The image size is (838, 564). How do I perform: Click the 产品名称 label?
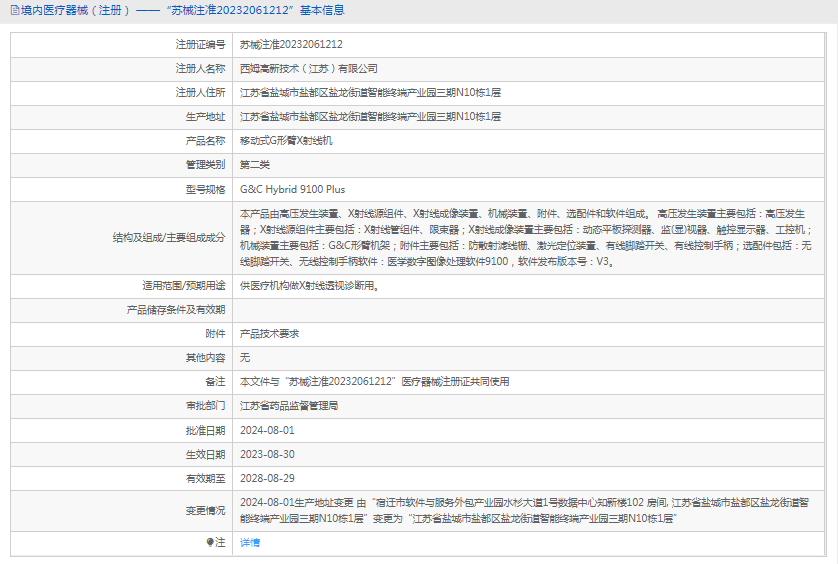[205, 141]
